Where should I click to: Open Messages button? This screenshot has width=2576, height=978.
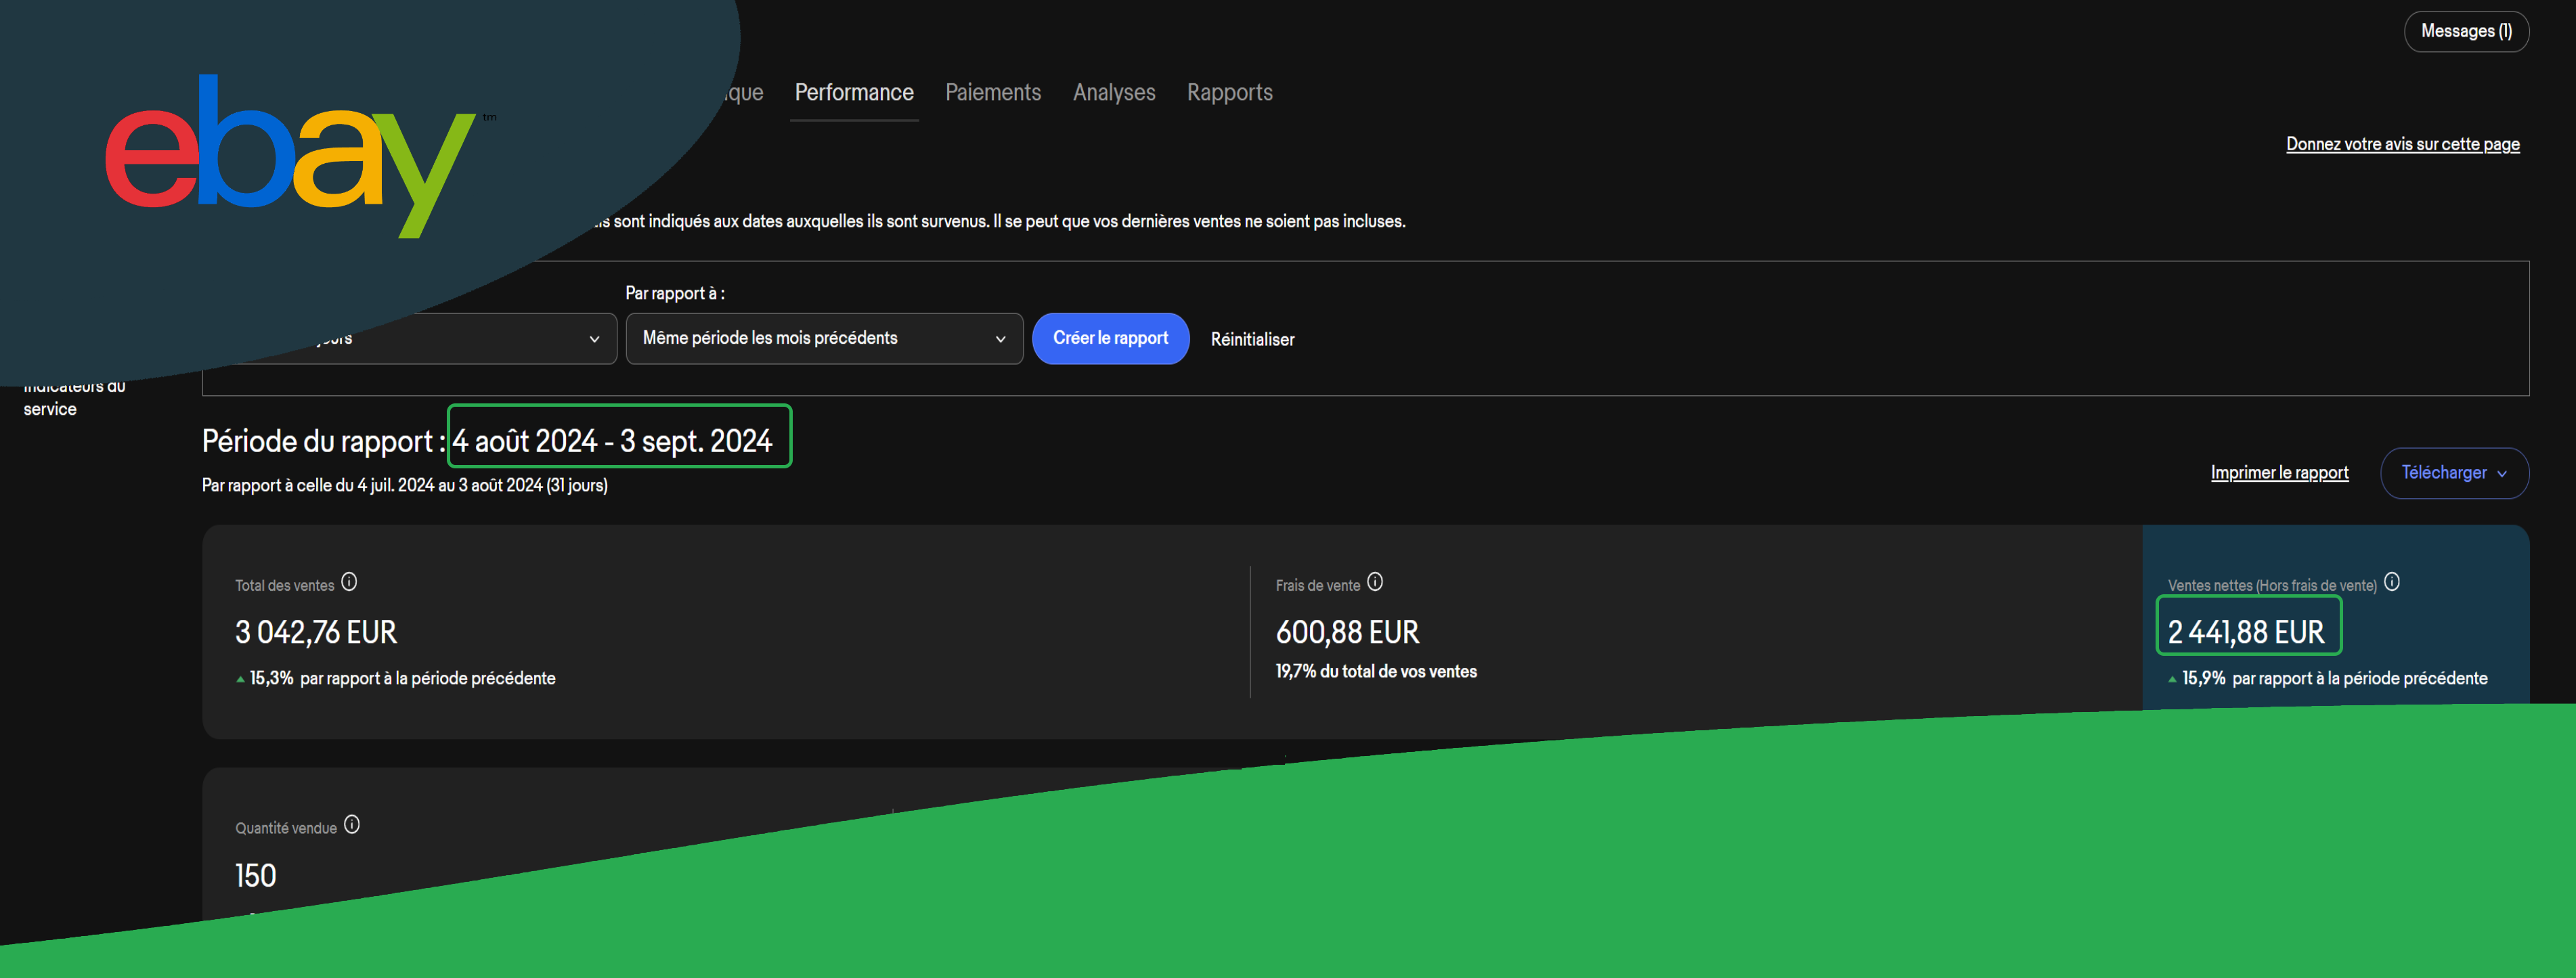coord(2466,31)
